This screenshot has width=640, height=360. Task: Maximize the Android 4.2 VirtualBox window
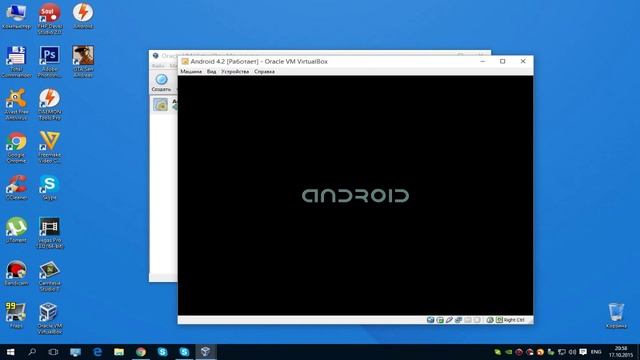502,61
